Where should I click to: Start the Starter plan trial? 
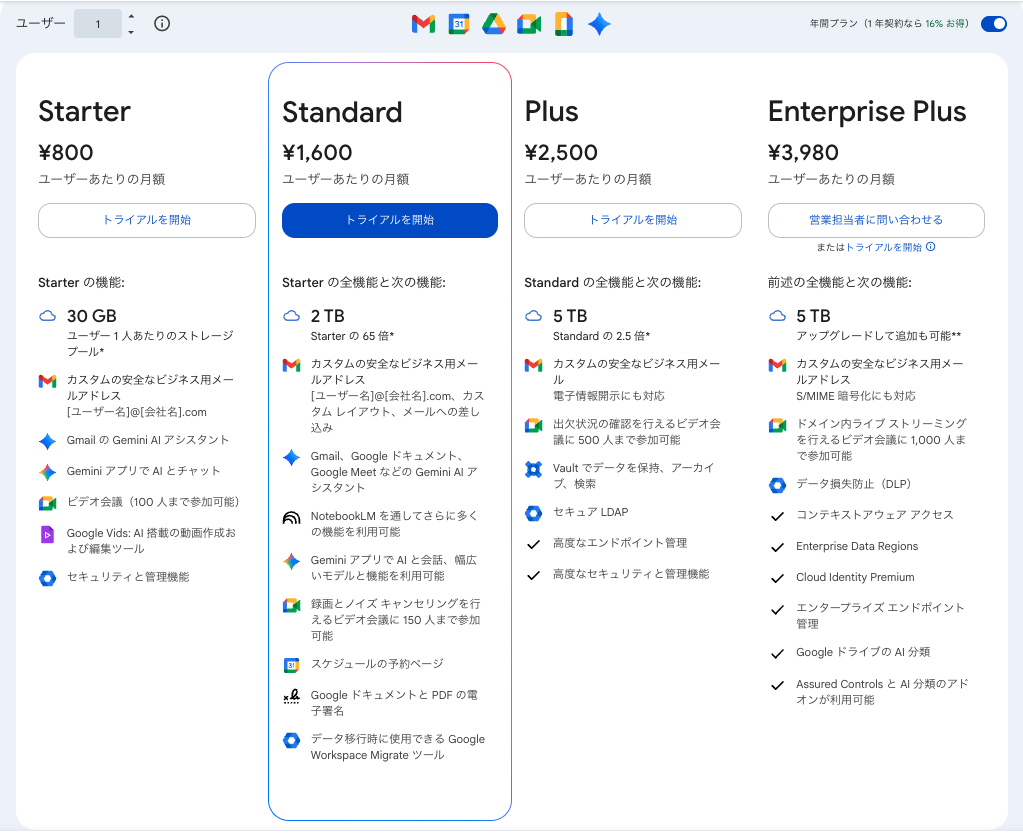pos(147,220)
